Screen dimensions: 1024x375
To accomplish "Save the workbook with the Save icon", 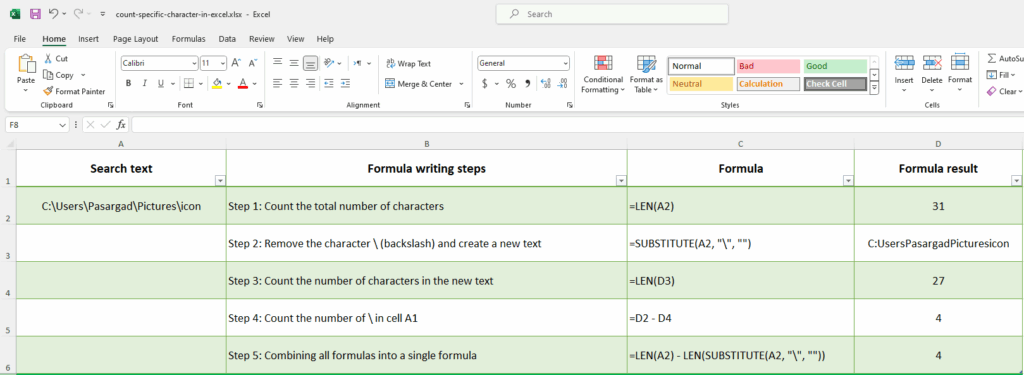I will pos(35,13).
